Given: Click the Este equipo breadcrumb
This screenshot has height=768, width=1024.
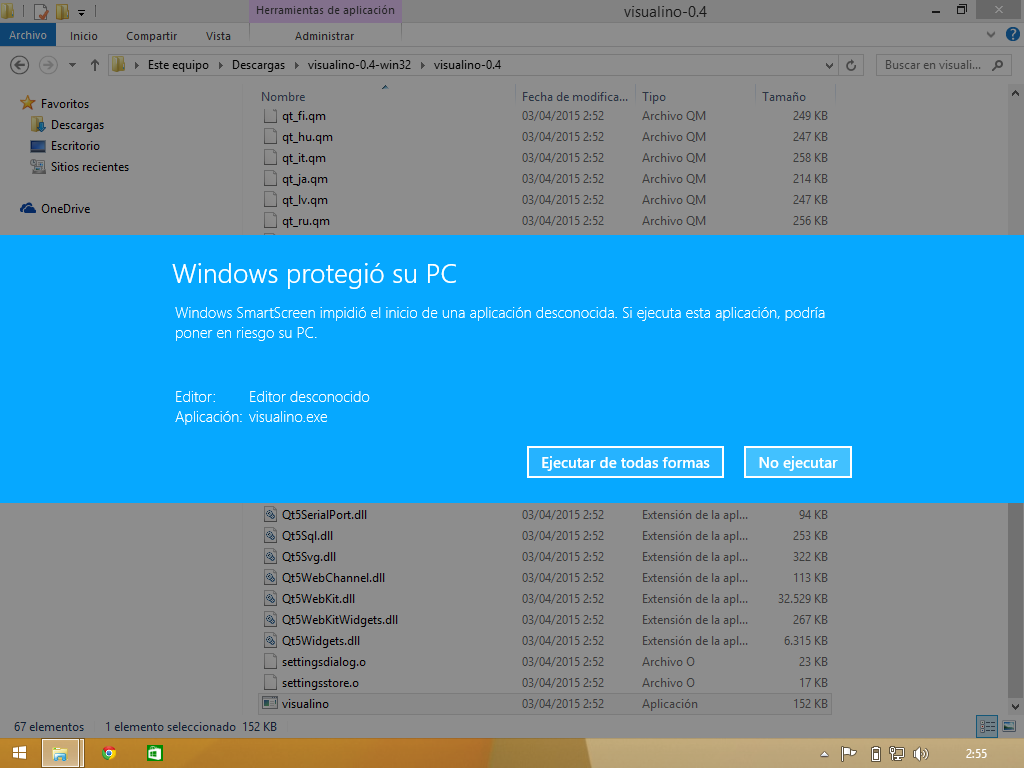Looking at the screenshot, I should (x=178, y=65).
